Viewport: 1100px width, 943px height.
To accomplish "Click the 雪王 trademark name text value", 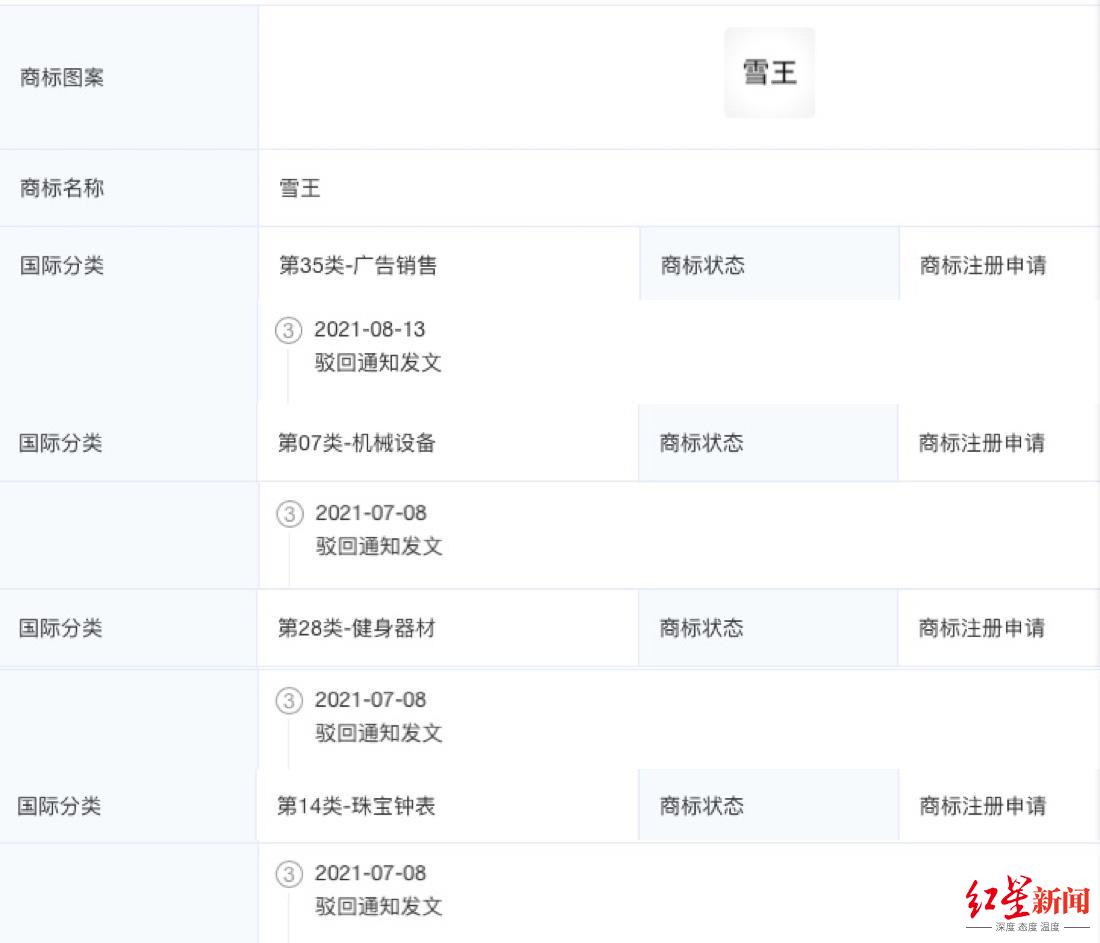I will click(x=300, y=188).
